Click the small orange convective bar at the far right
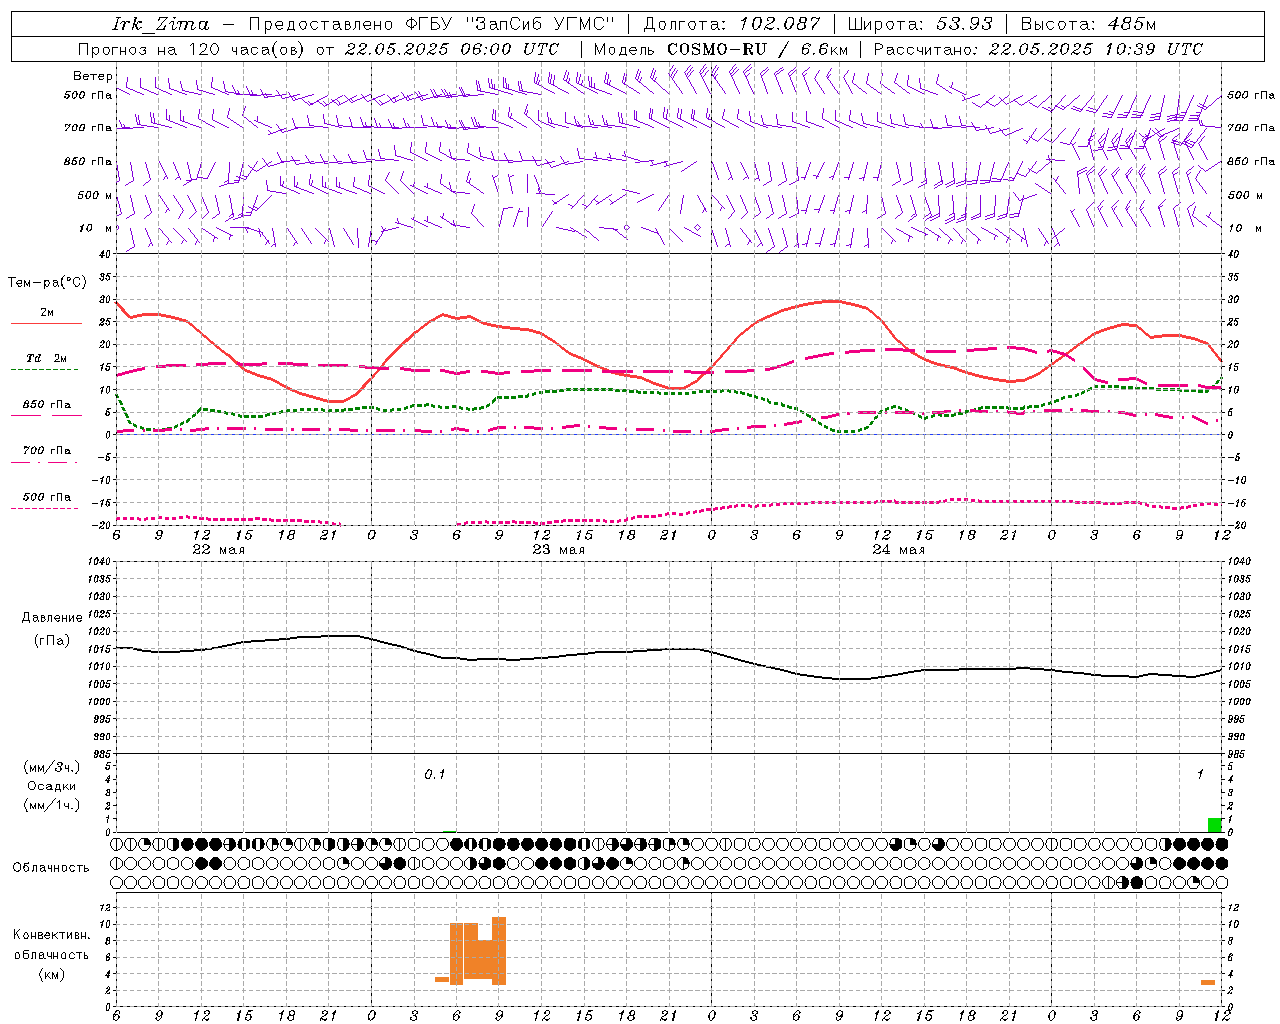Viewport: 1280px width, 1024px height. 1208,982
